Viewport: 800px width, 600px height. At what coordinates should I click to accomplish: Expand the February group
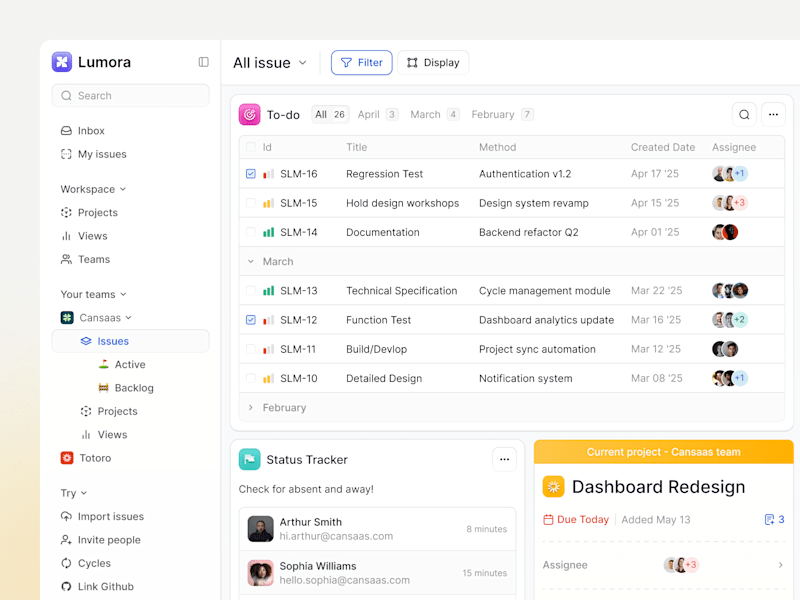(251, 407)
